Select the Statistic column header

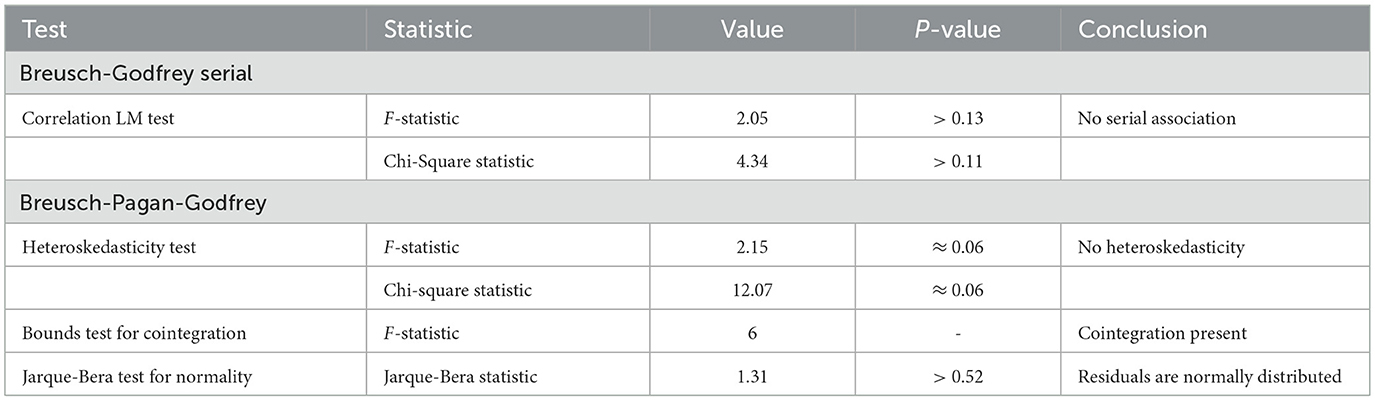coord(427,30)
